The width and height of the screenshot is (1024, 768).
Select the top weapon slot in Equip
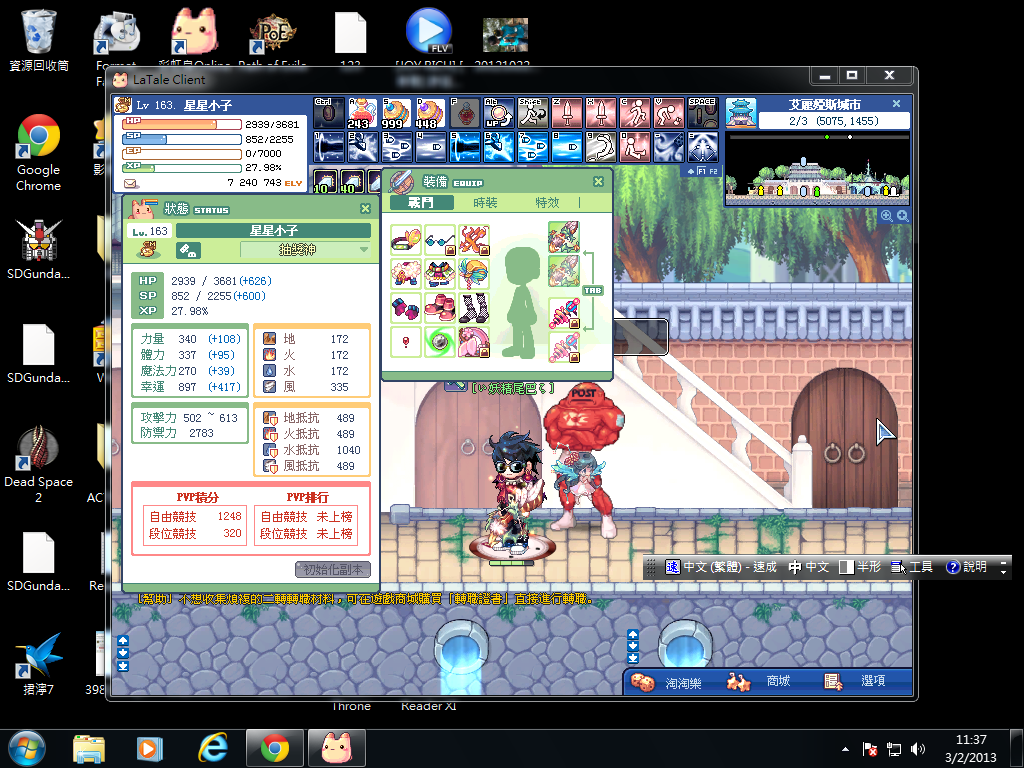click(564, 237)
